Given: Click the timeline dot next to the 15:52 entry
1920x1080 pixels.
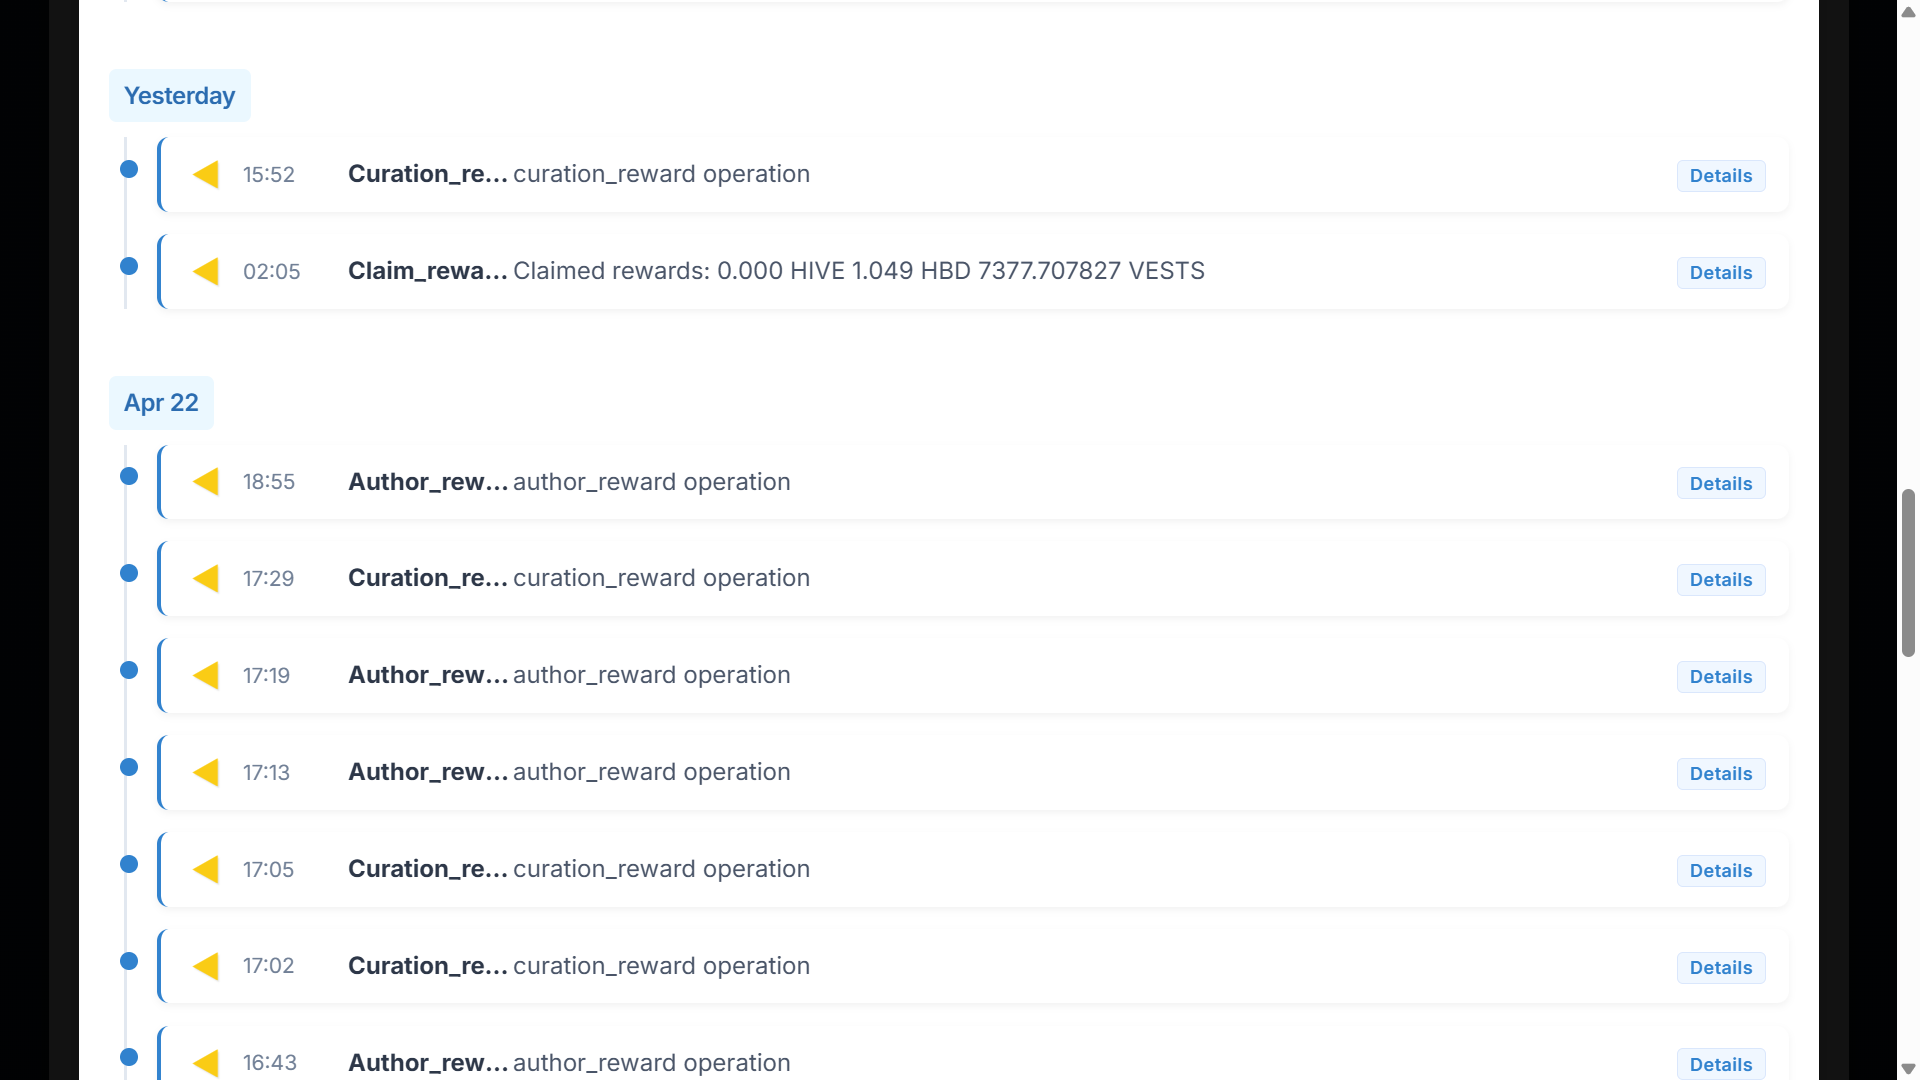Looking at the screenshot, I should tap(128, 170).
